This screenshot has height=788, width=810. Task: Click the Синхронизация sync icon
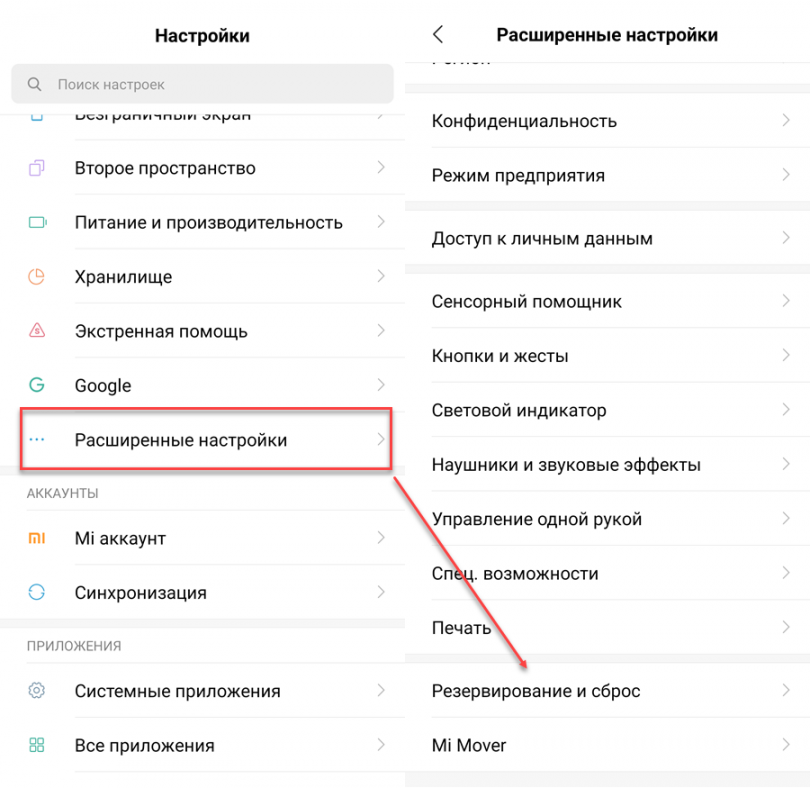pos(37,592)
